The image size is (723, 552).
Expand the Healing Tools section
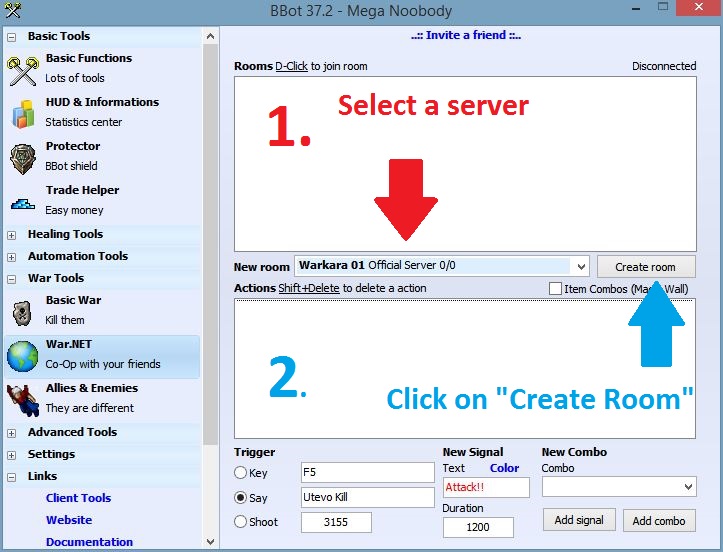tap(11, 235)
